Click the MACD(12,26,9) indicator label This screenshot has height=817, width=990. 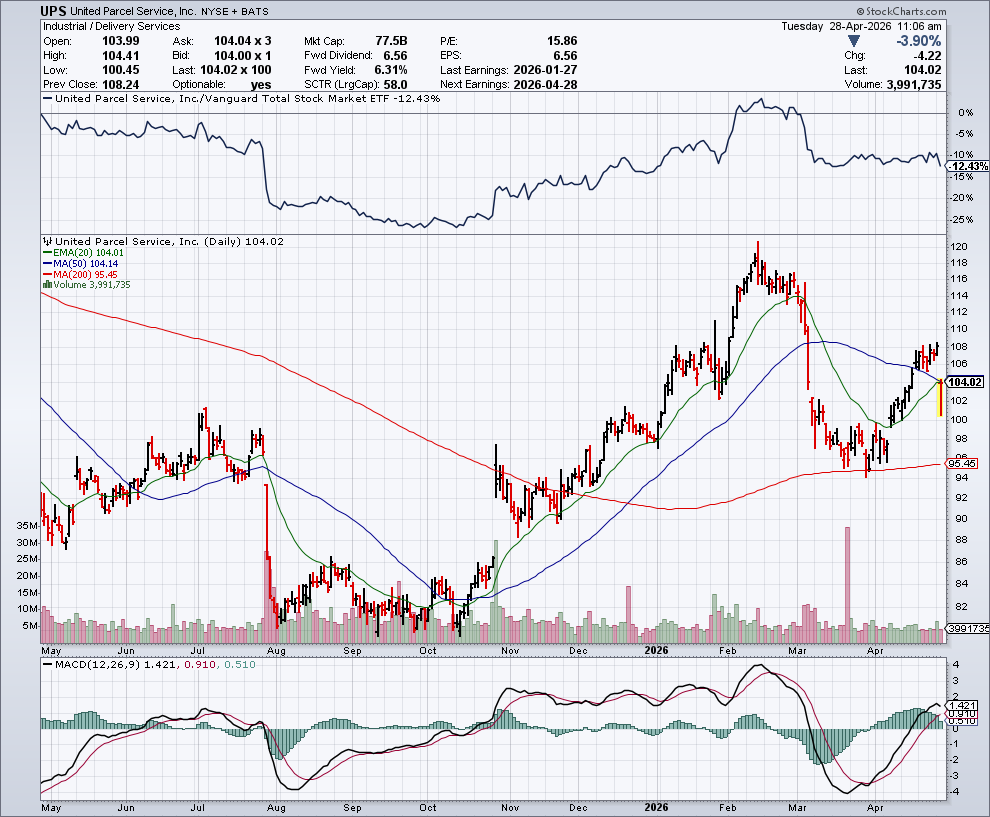(96, 663)
